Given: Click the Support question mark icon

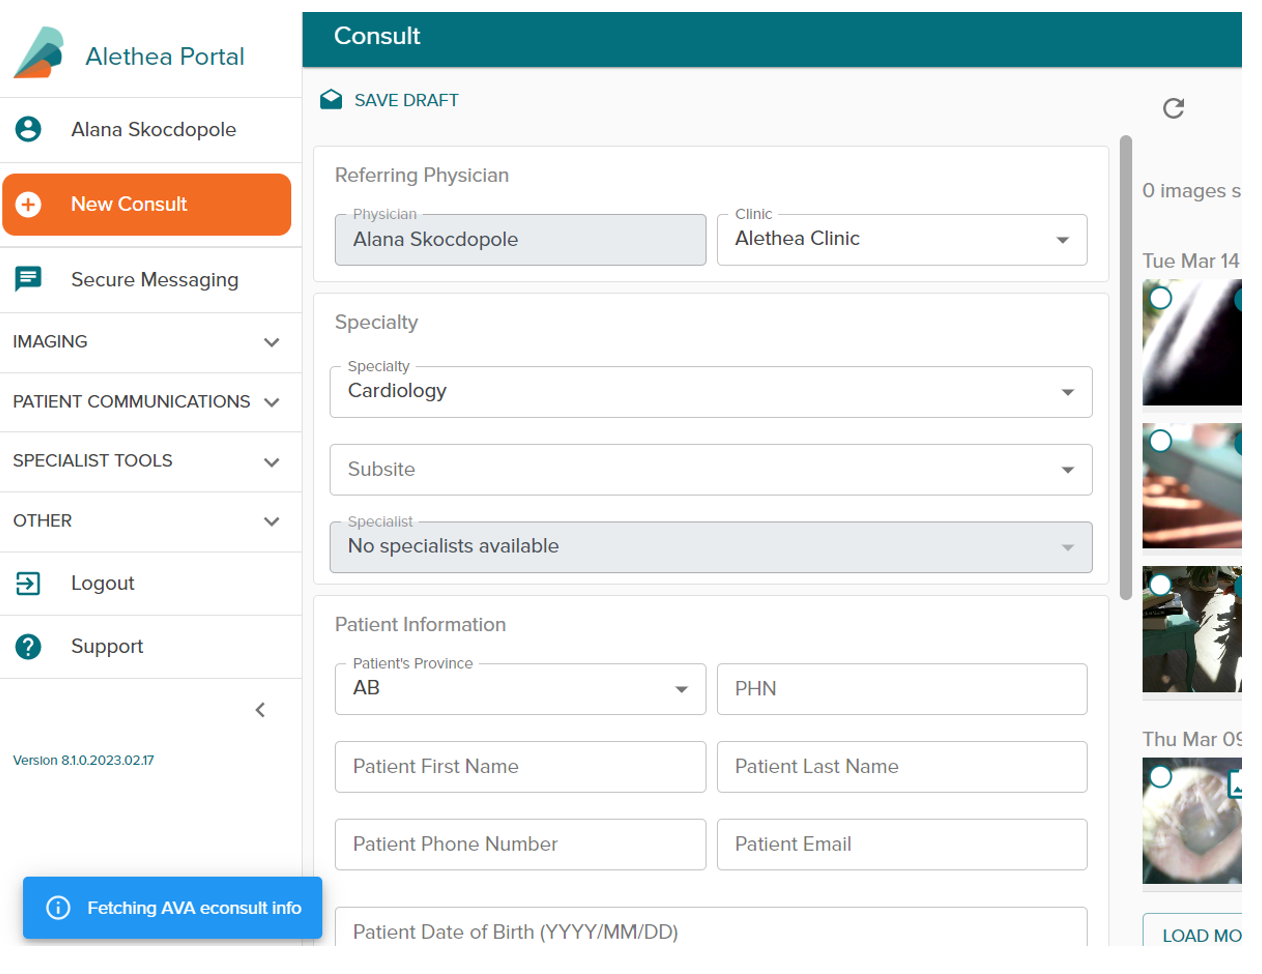Looking at the screenshot, I should [x=27, y=646].
